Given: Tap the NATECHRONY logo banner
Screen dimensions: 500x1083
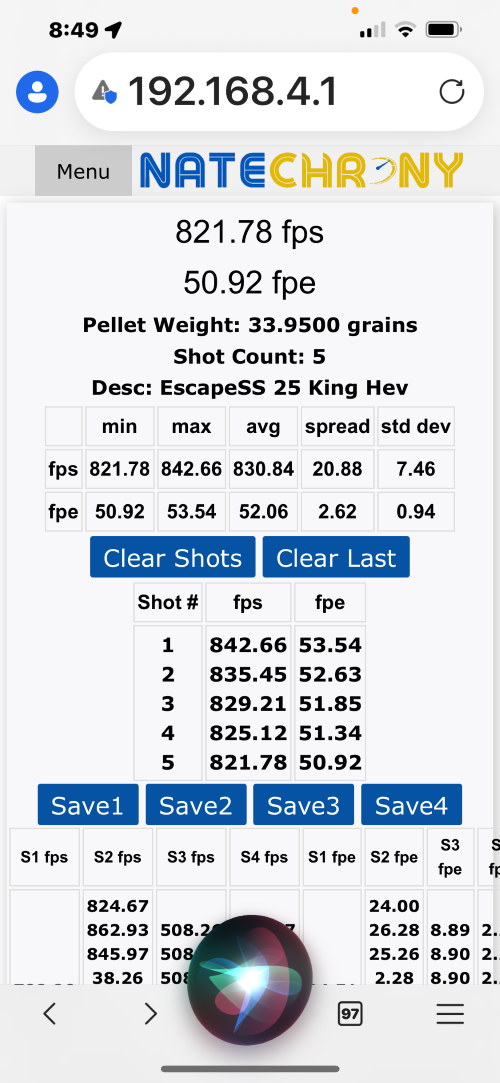Looking at the screenshot, I should click(x=301, y=170).
